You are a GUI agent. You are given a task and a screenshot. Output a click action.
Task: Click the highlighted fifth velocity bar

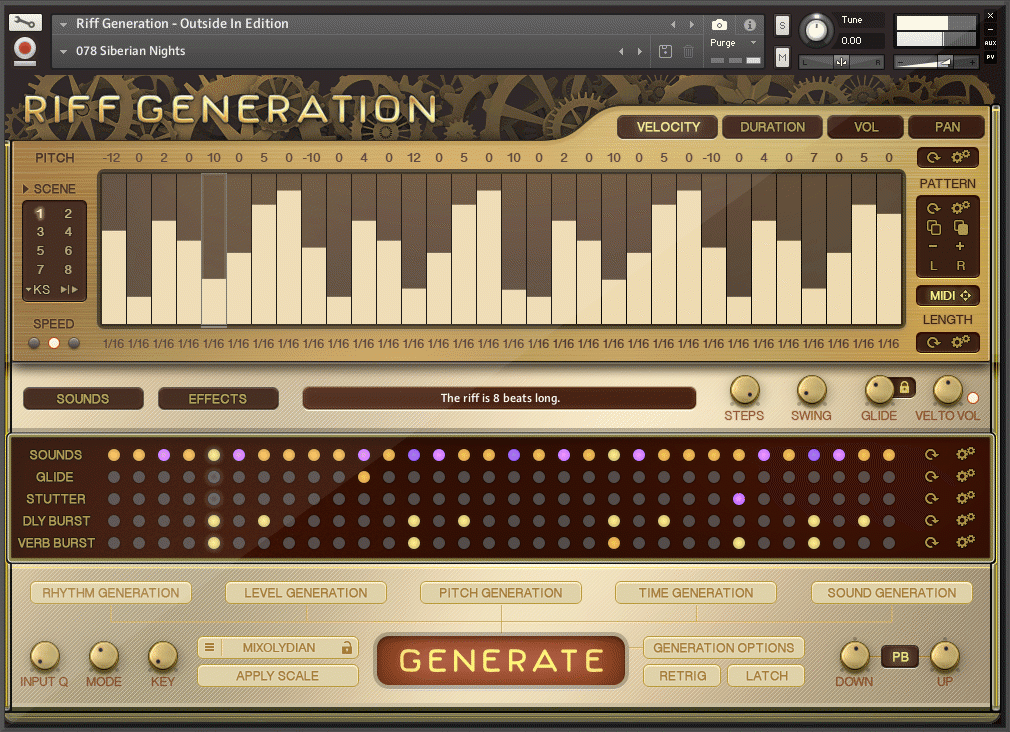pos(214,250)
